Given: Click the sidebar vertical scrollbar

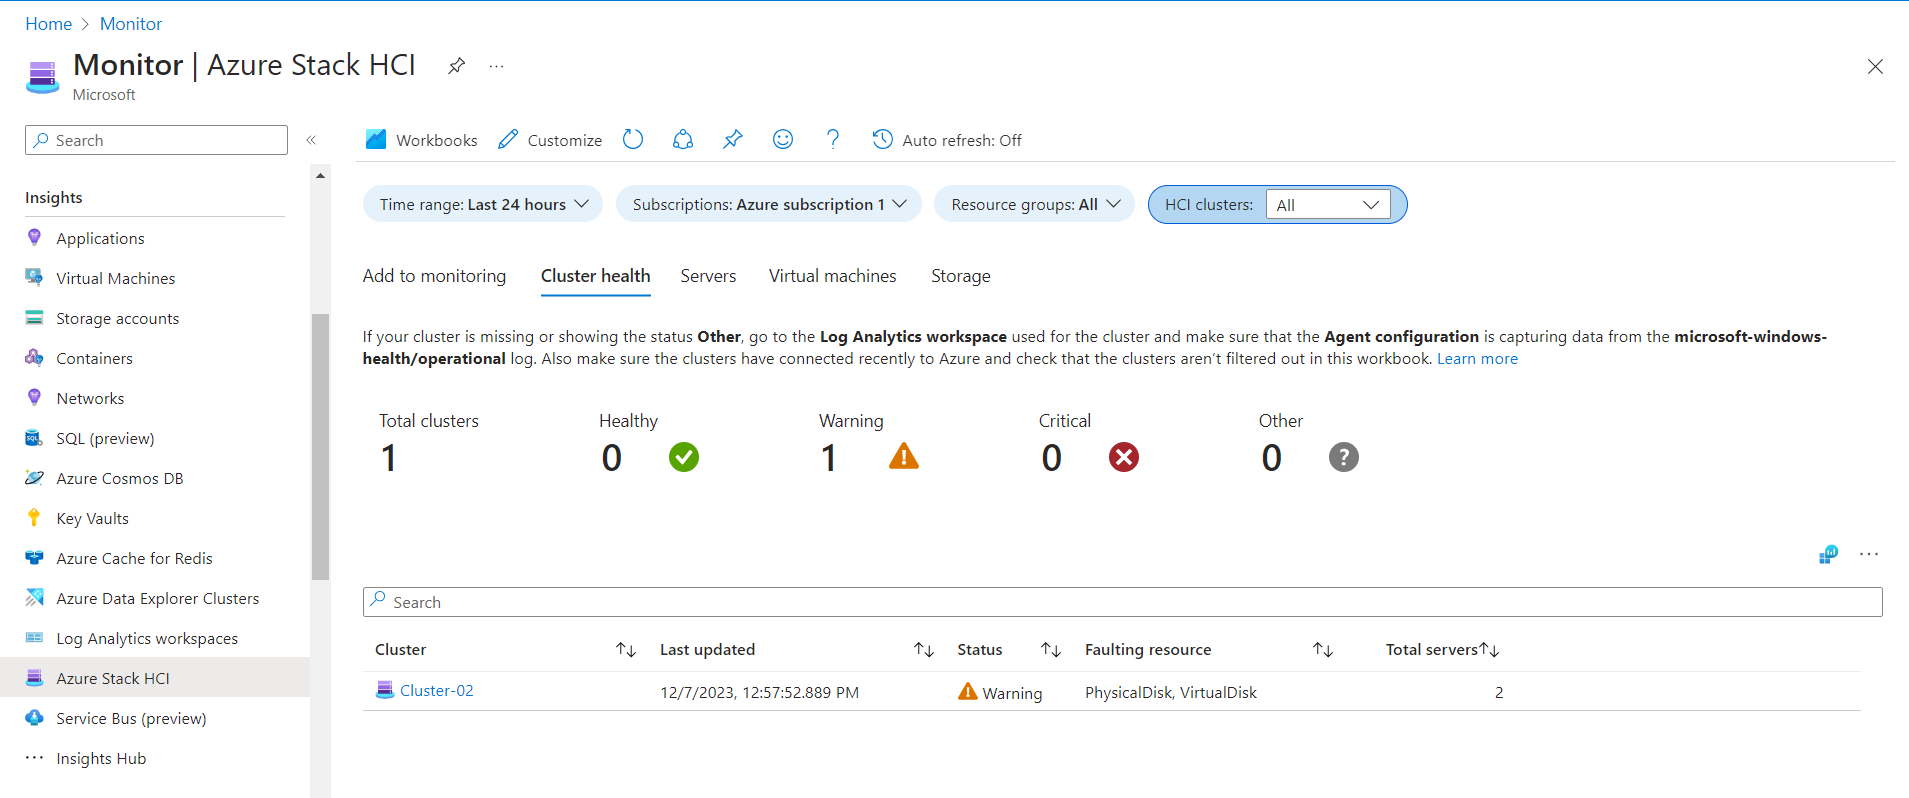Looking at the screenshot, I should (x=320, y=447).
